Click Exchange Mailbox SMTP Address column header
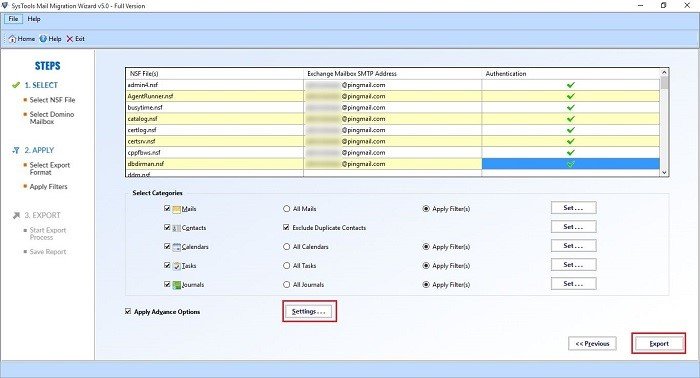700x378 pixels. [393, 74]
